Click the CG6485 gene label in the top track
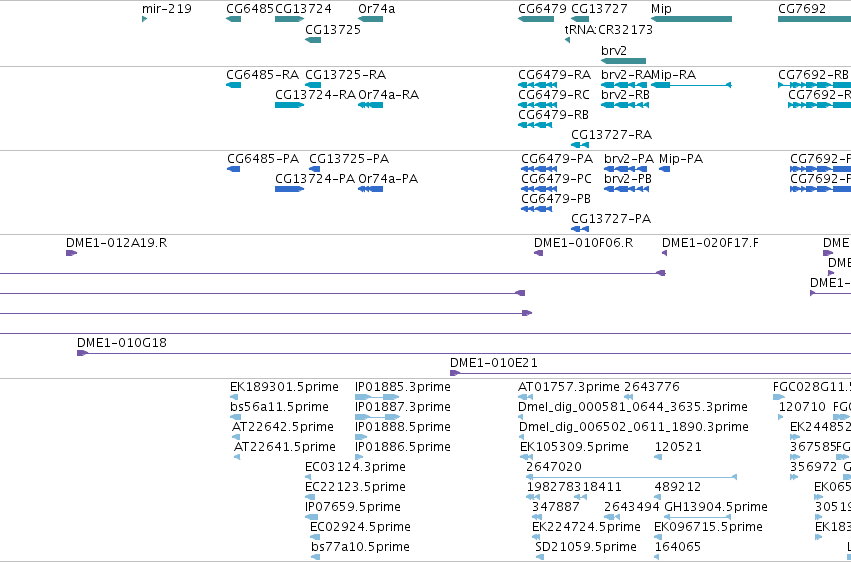Image resolution: width=851 pixels, height=562 pixels. coord(250,9)
